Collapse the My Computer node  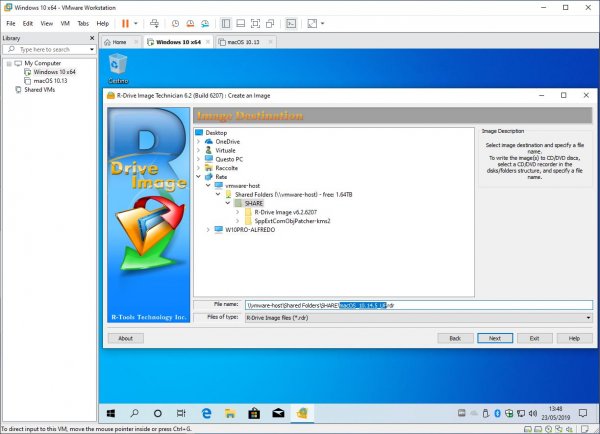(9, 64)
